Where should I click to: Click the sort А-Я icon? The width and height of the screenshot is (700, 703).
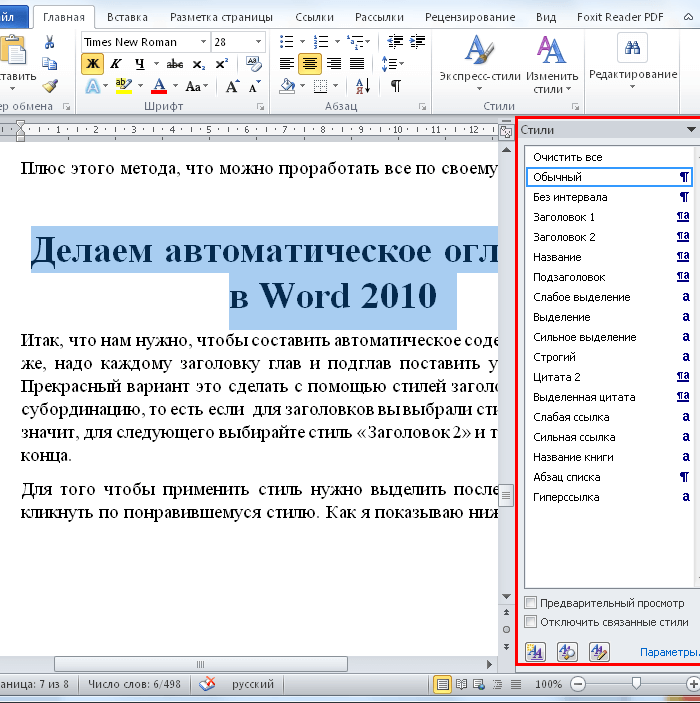363,86
